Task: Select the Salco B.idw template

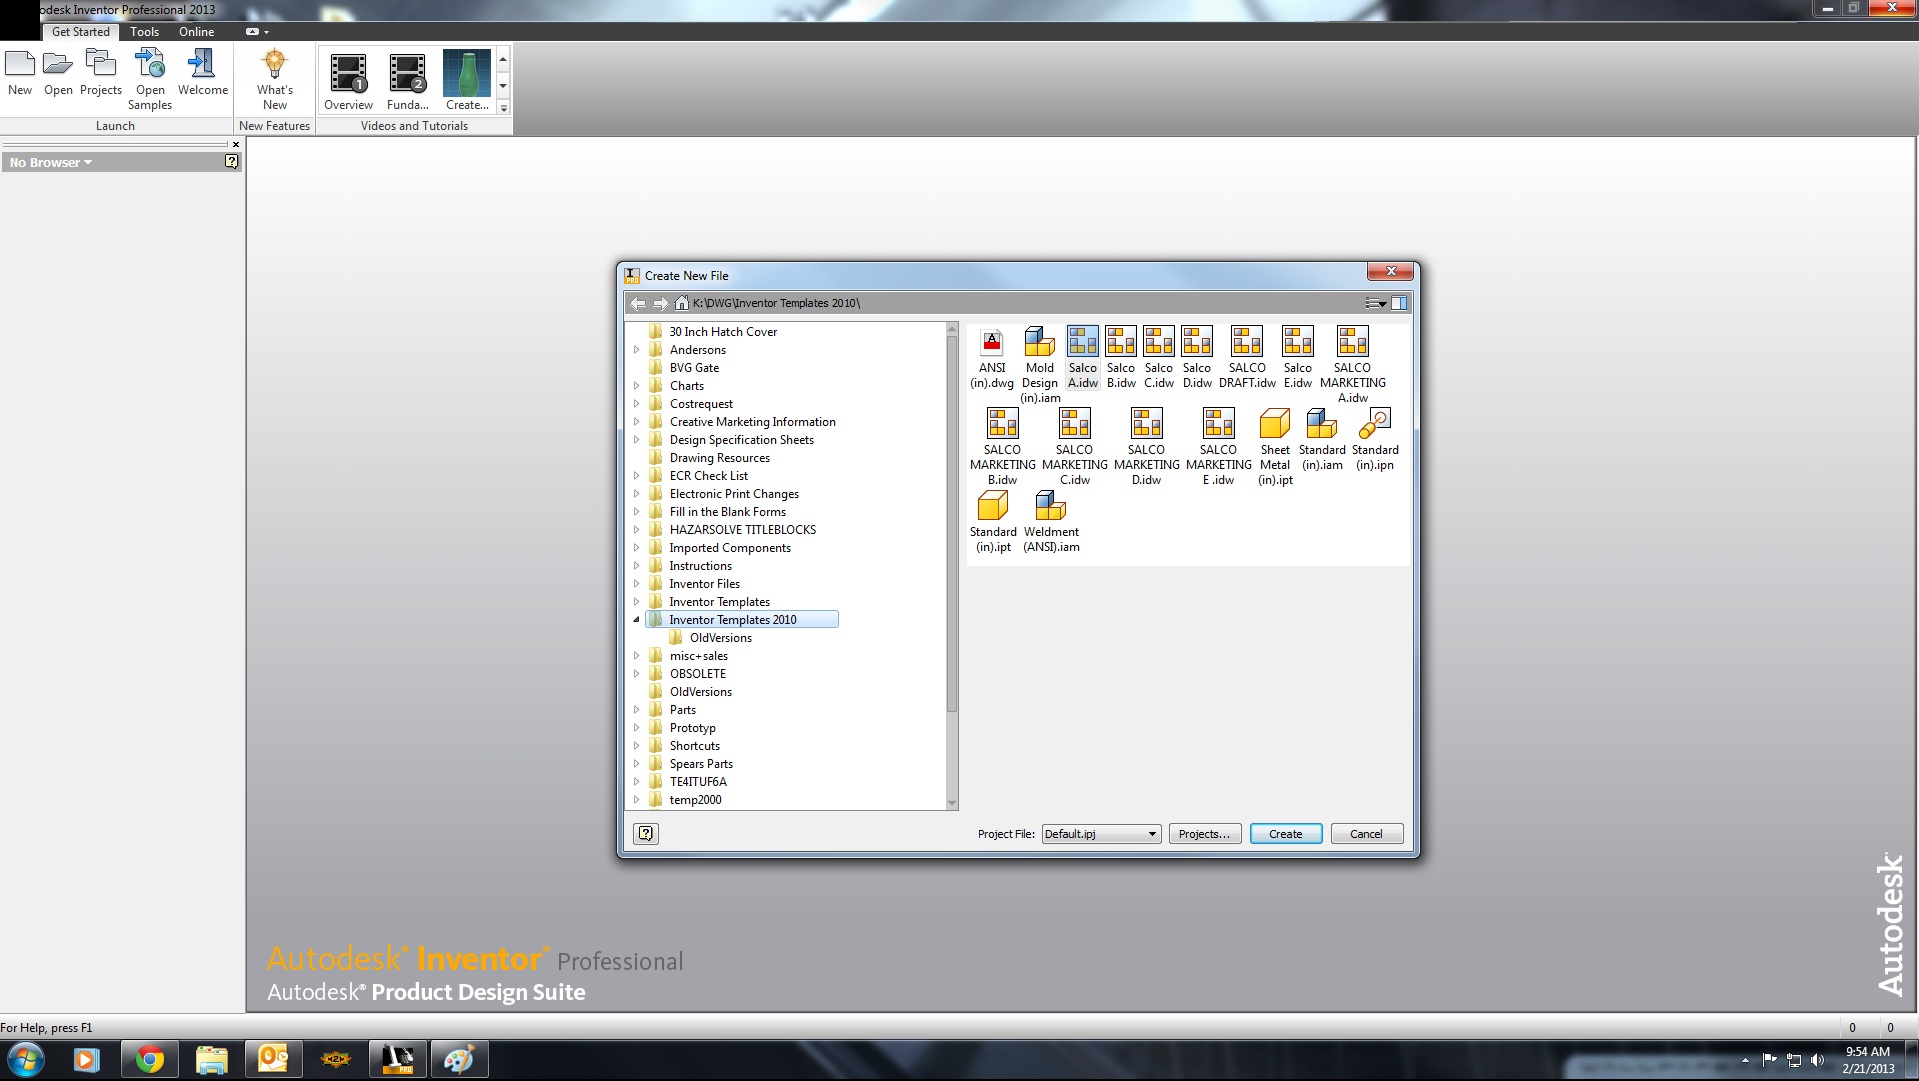Action: tap(1121, 358)
